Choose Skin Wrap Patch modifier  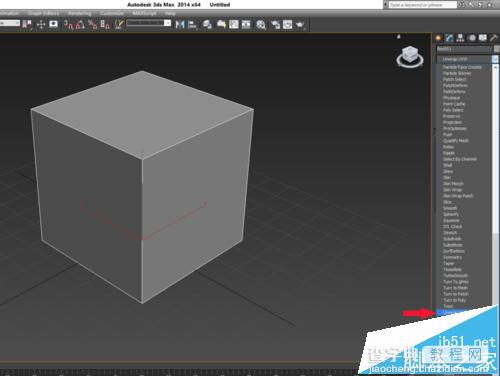458,196
